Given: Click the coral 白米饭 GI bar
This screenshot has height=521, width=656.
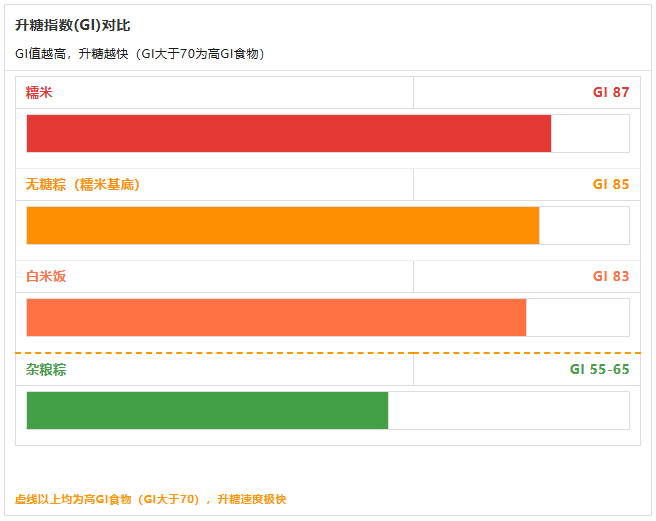Looking at the screenshot, I should 276,318.
